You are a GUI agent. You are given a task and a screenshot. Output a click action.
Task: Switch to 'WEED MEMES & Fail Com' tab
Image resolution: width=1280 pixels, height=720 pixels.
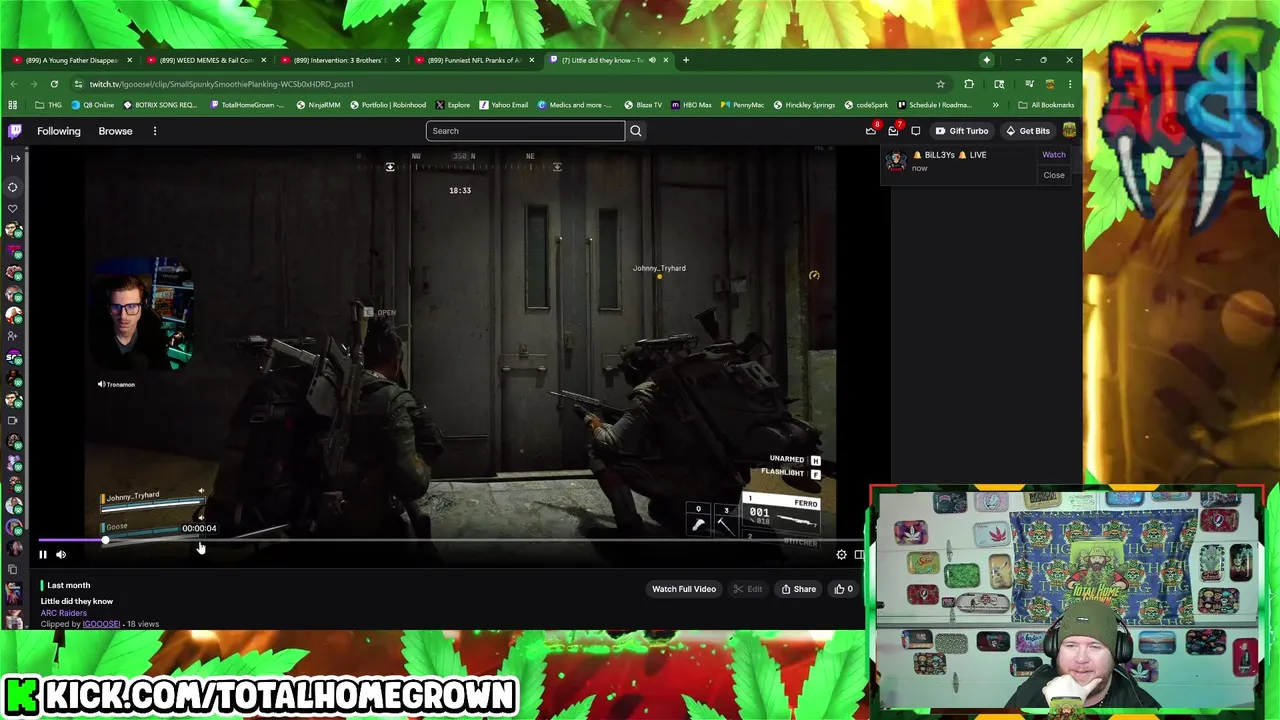(x=205, y=60)
